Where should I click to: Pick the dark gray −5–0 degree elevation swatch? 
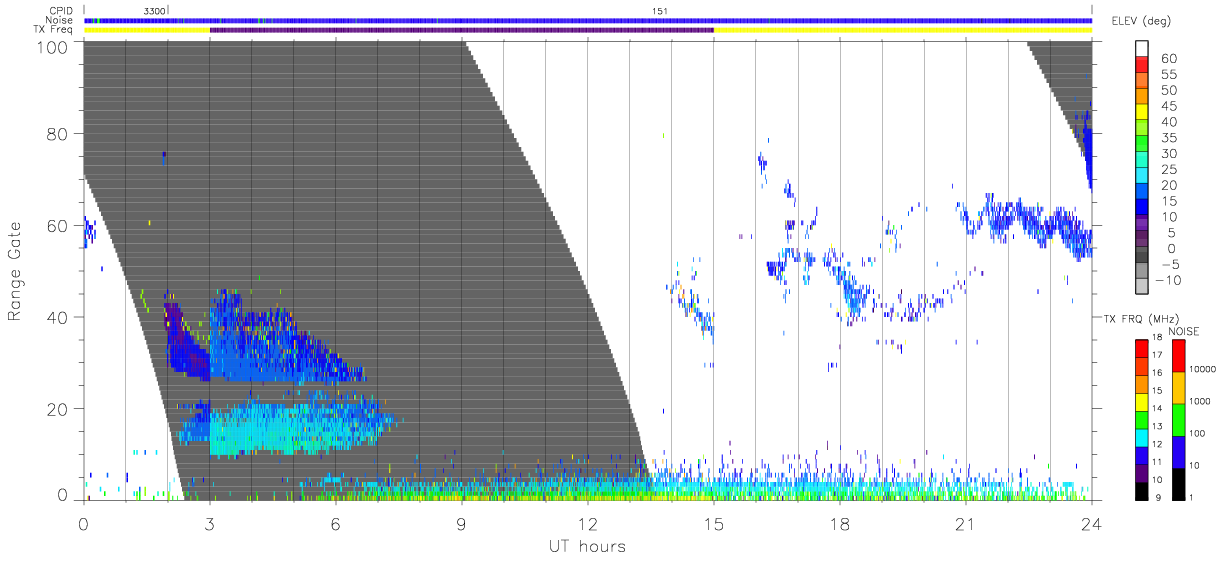(1143, 257)
